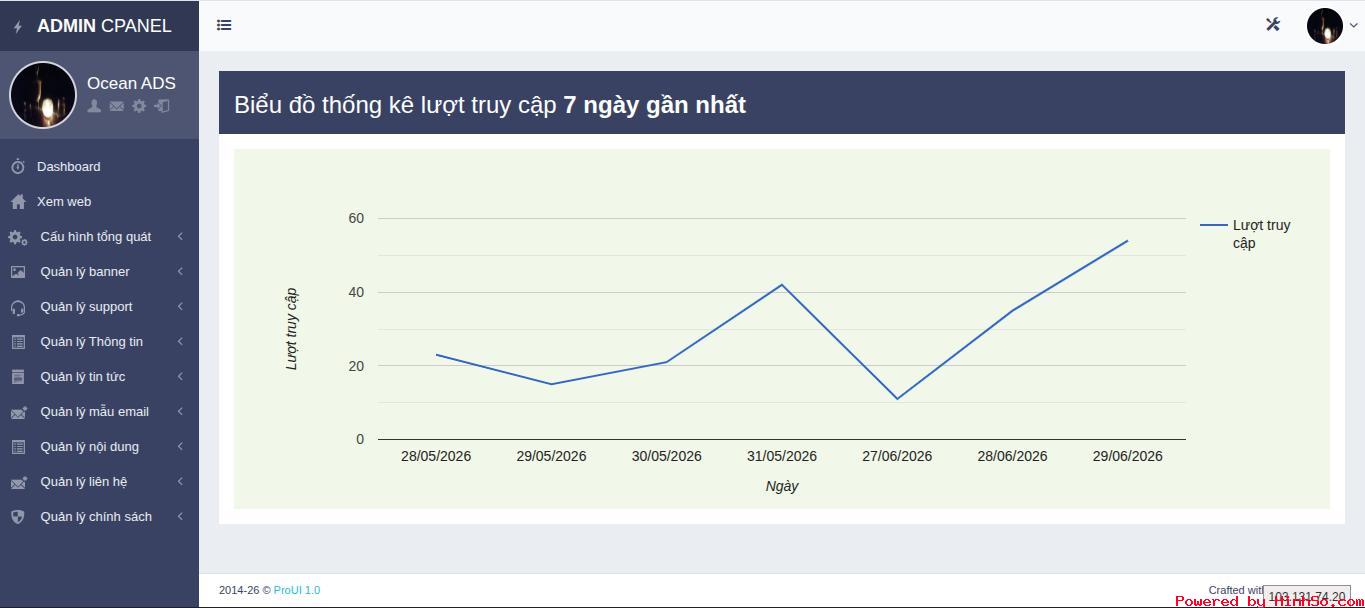The width and height of the screenshot is (1365, 608).
Task: Toggle the Lượt truy cập legend series
Action: 1246,234
